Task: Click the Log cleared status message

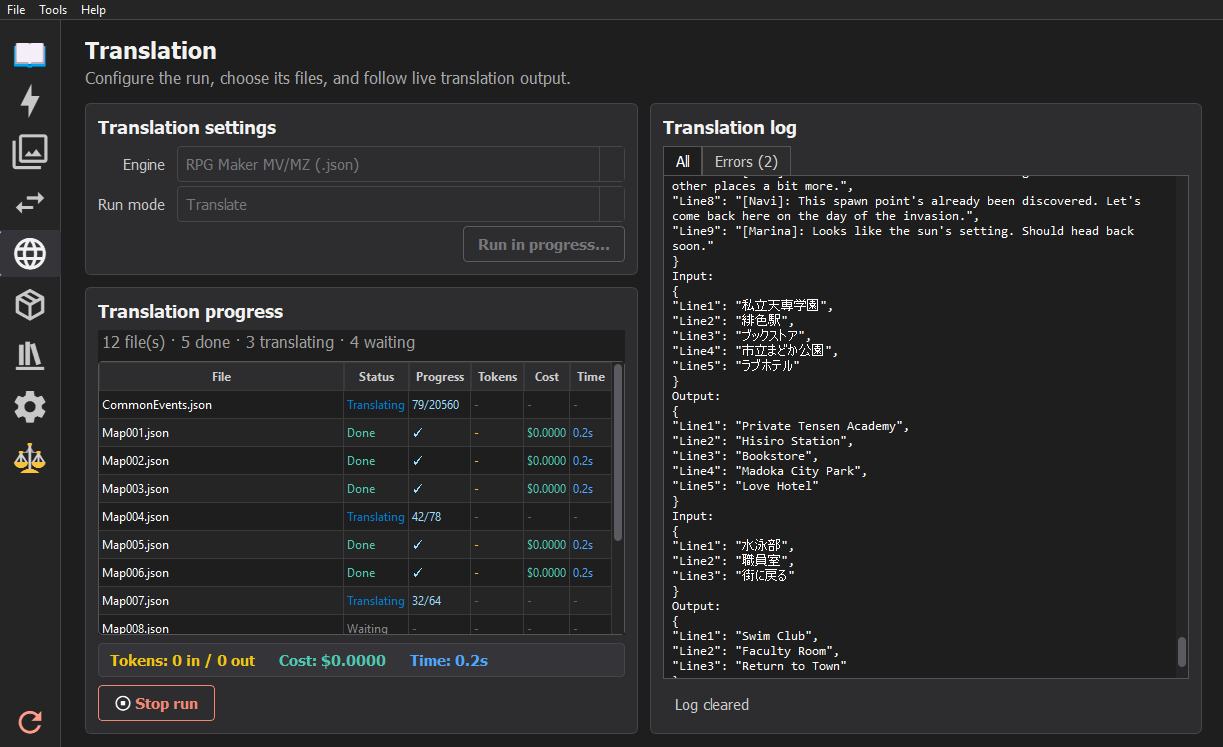Action: click(x=712, y=704)
